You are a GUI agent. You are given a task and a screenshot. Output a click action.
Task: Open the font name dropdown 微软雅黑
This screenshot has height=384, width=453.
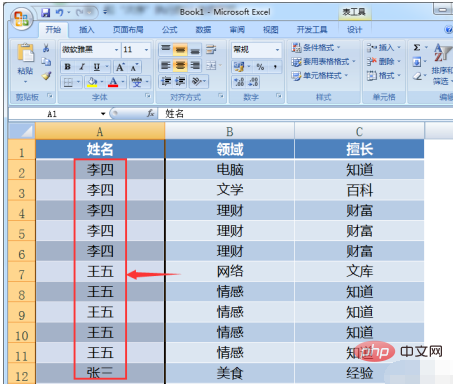[116, 50]
